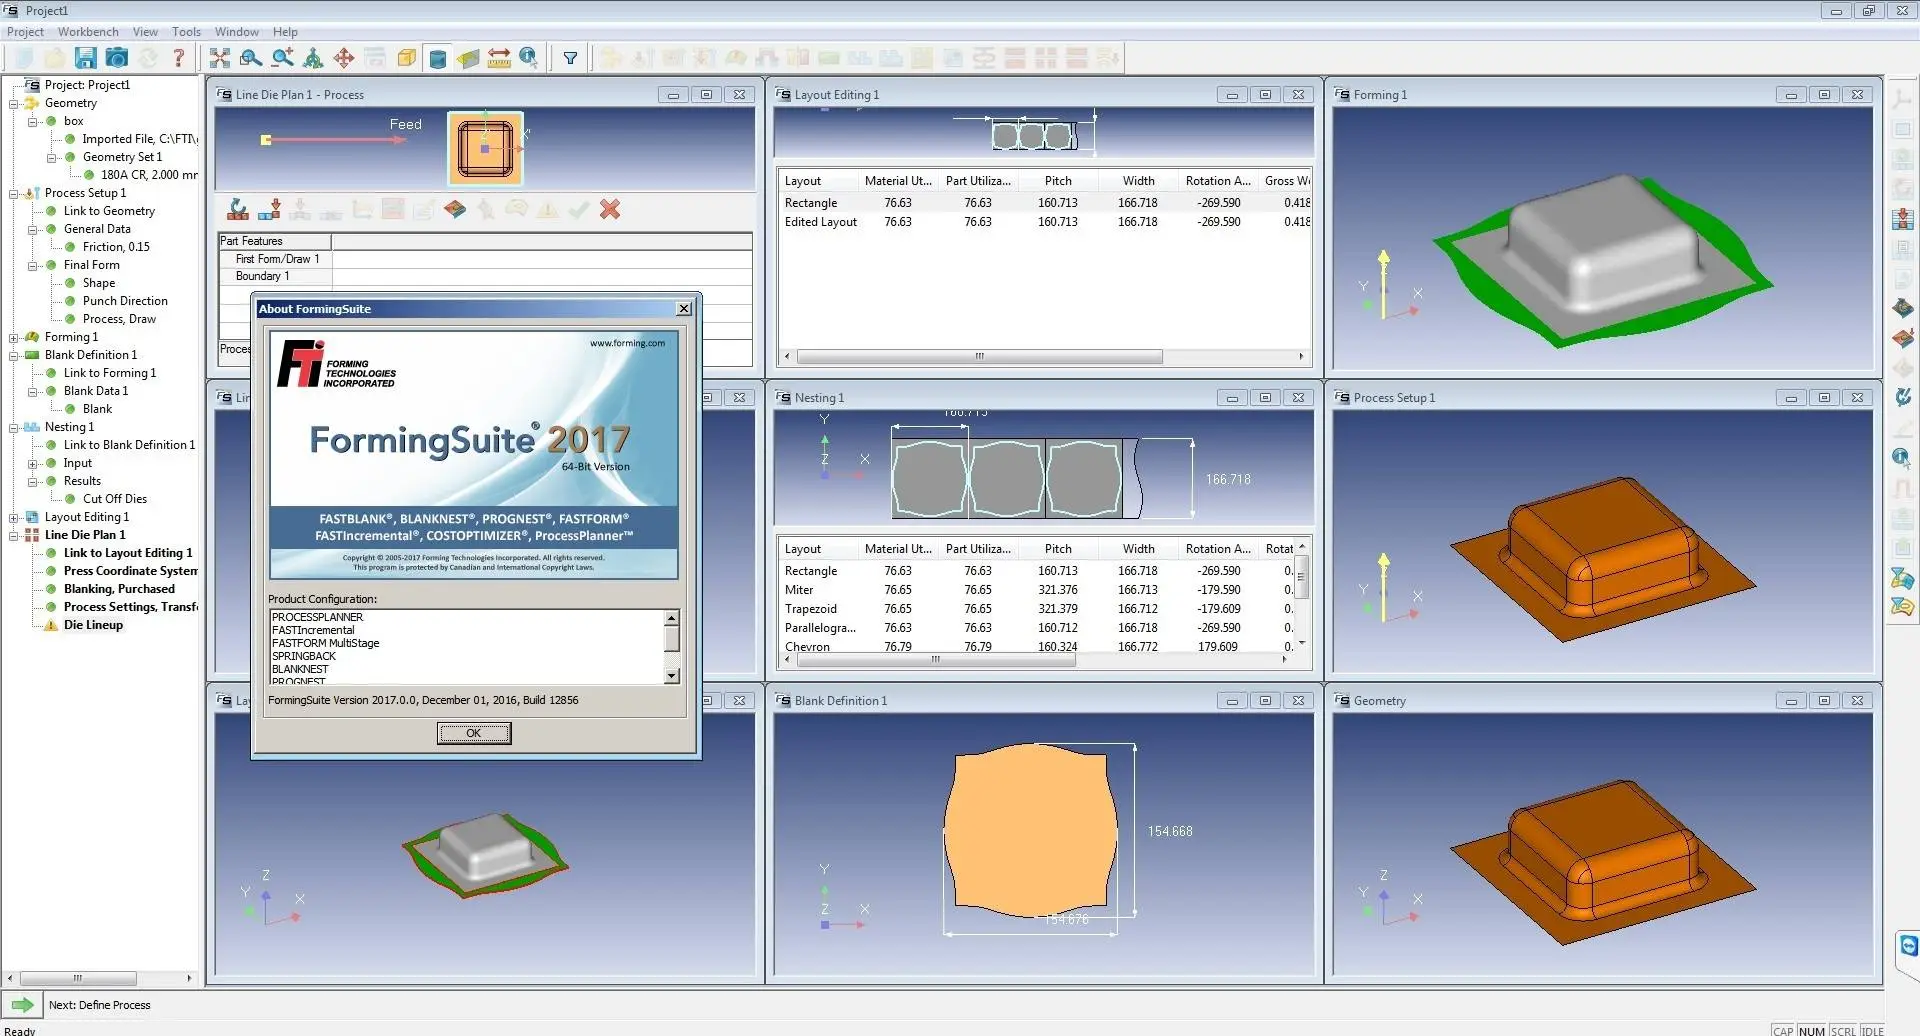Click the refresh stations icon in Line Die Plan
1920x1036 pixels.
coord(238,209)
